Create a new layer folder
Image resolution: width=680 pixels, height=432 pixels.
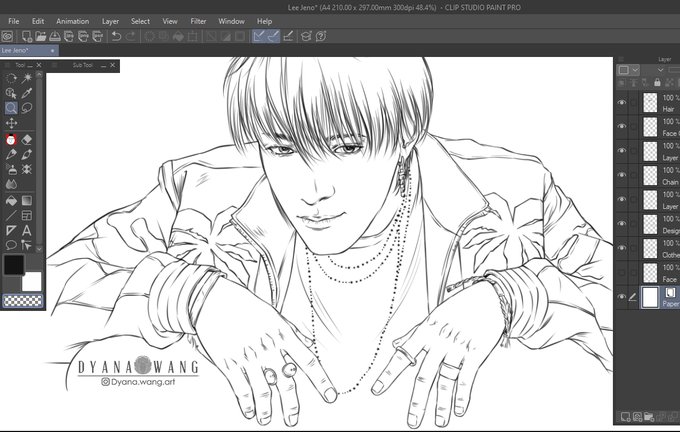(649, 417)
